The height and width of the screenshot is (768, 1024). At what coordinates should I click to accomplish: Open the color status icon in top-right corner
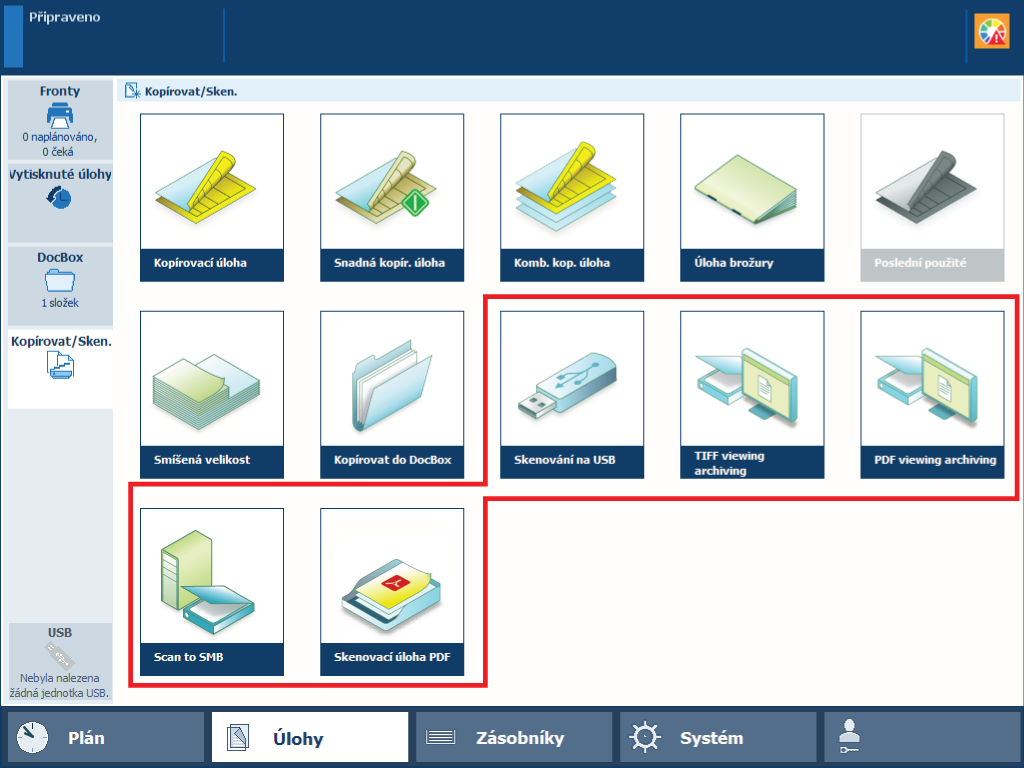991,31
